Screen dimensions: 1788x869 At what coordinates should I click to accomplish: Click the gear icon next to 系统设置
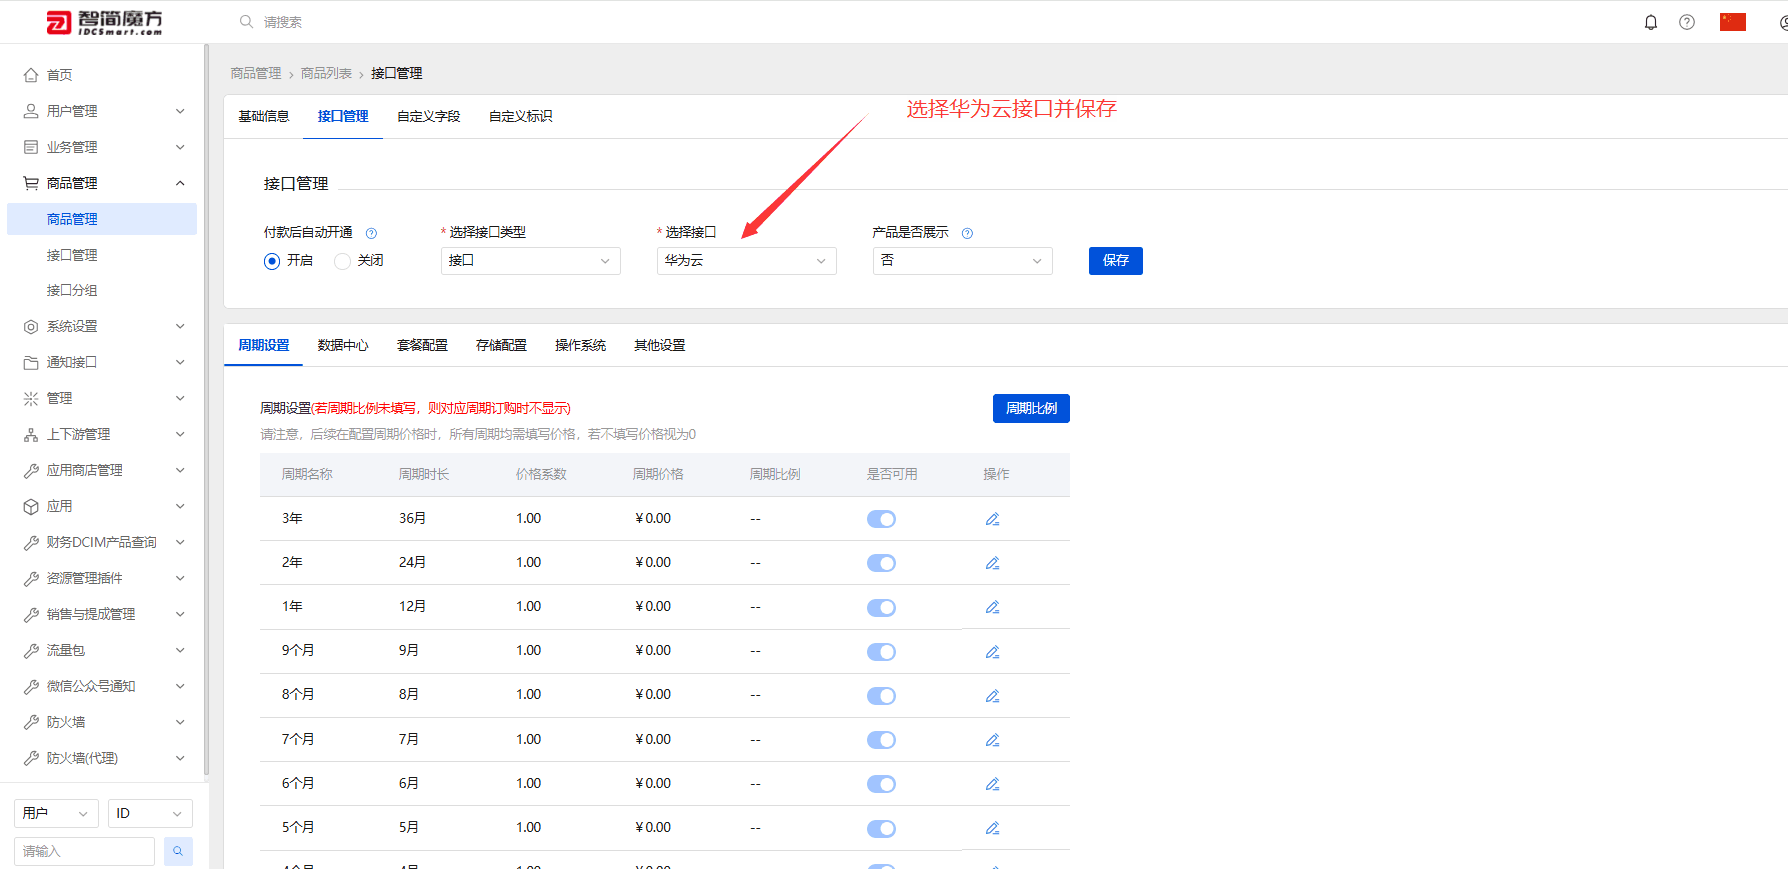tap(31, 327)
